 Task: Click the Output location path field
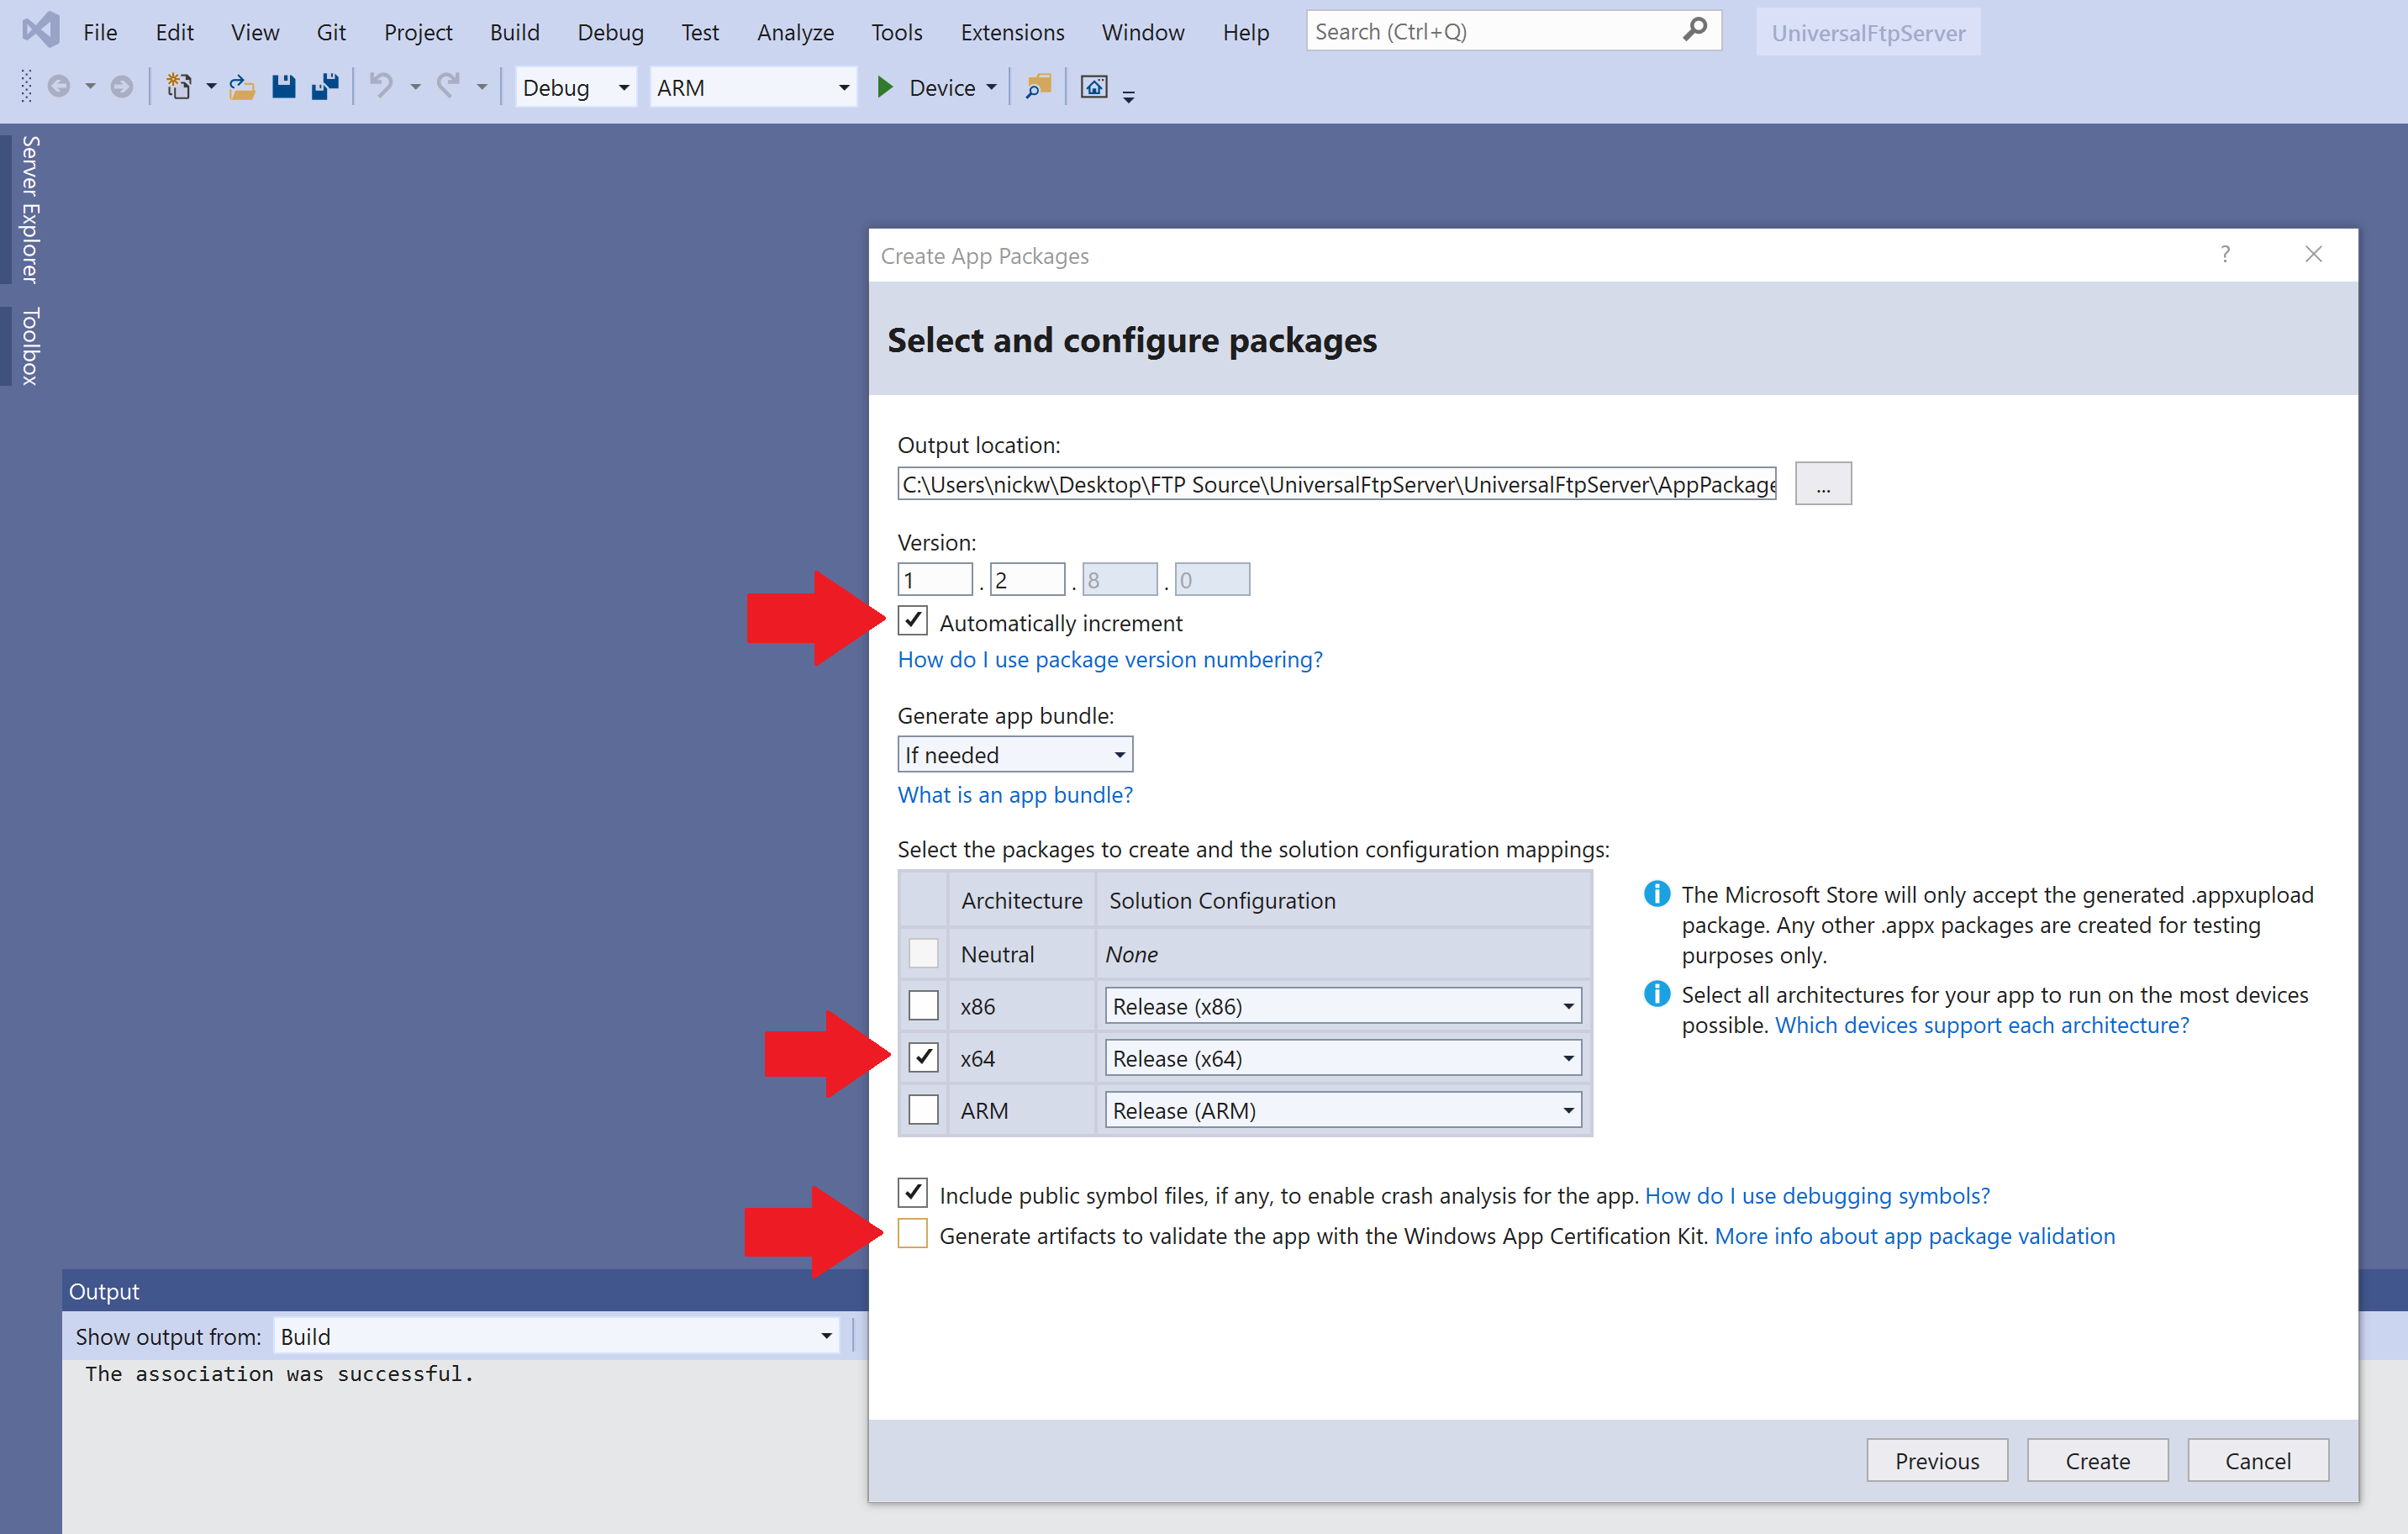pyautogui.click(x=1336, y=485)
